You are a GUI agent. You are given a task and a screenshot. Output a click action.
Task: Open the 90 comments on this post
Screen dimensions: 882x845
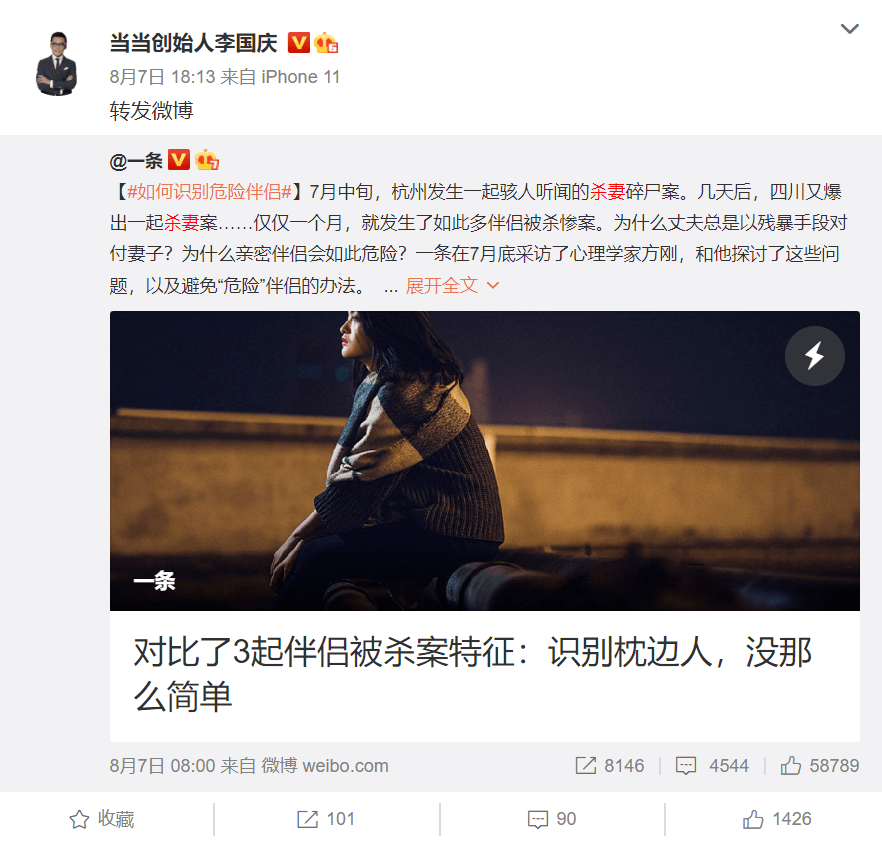tap(552, 819)
